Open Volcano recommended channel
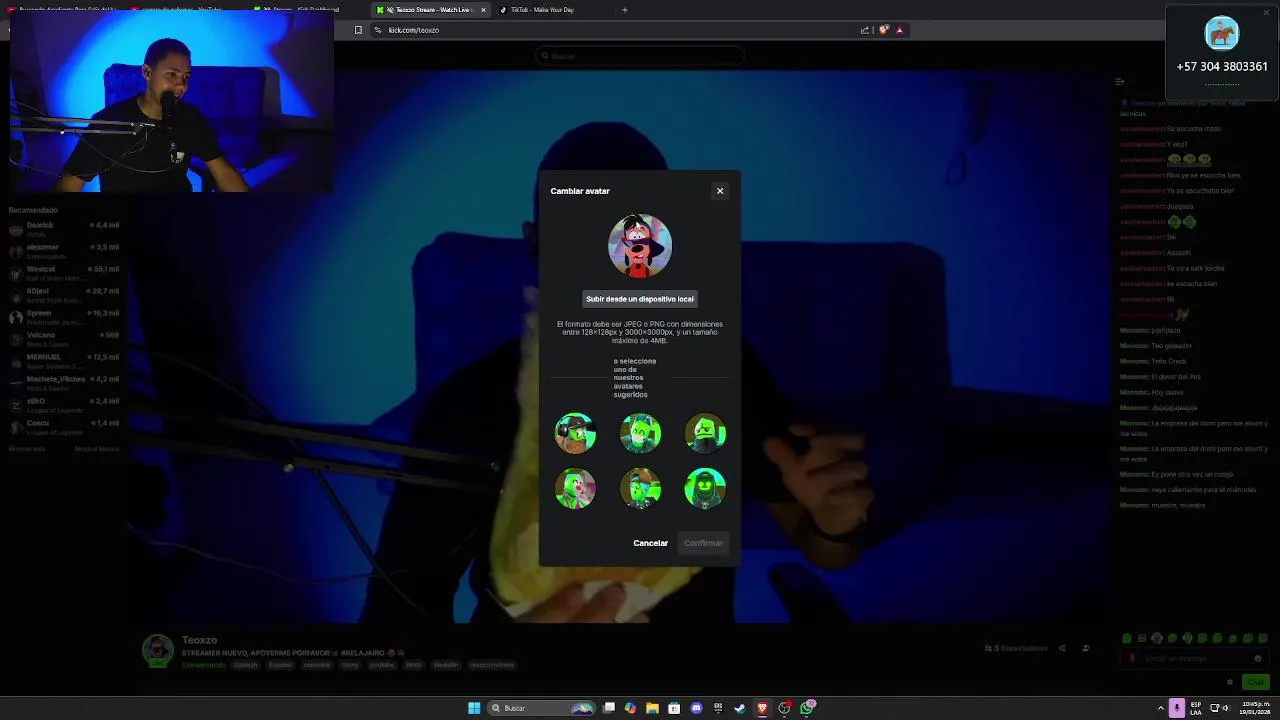Screen dimensions: 1280x720 coord(62,339)
